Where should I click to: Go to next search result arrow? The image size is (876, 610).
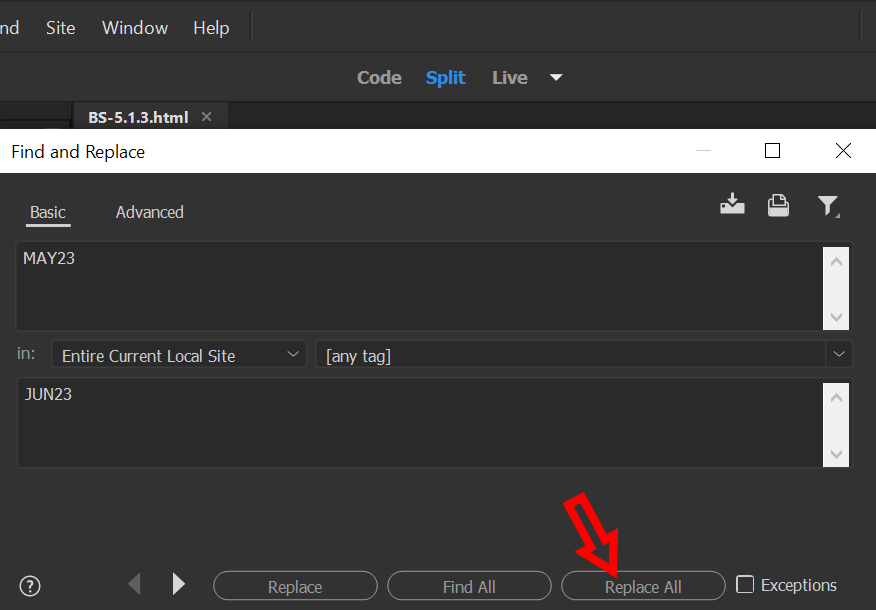[x=178, y=584]
